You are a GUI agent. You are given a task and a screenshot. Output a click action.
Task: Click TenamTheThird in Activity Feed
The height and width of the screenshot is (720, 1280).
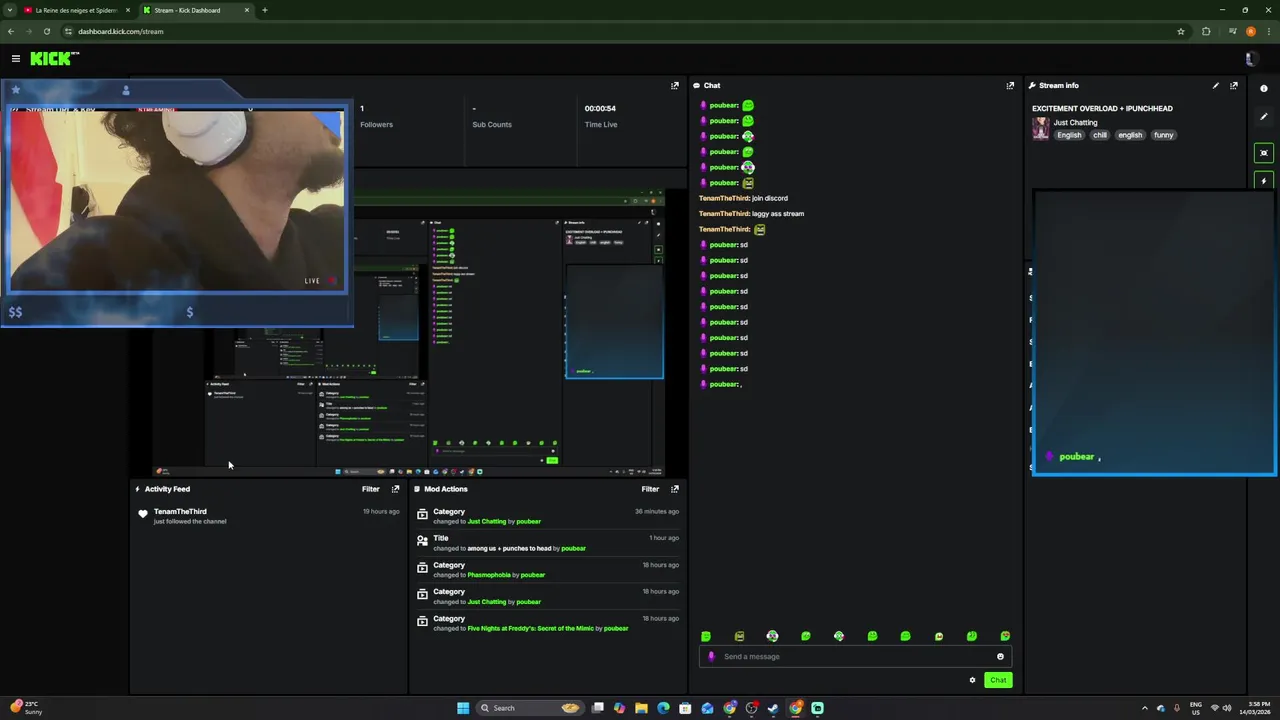pos(180,512)
